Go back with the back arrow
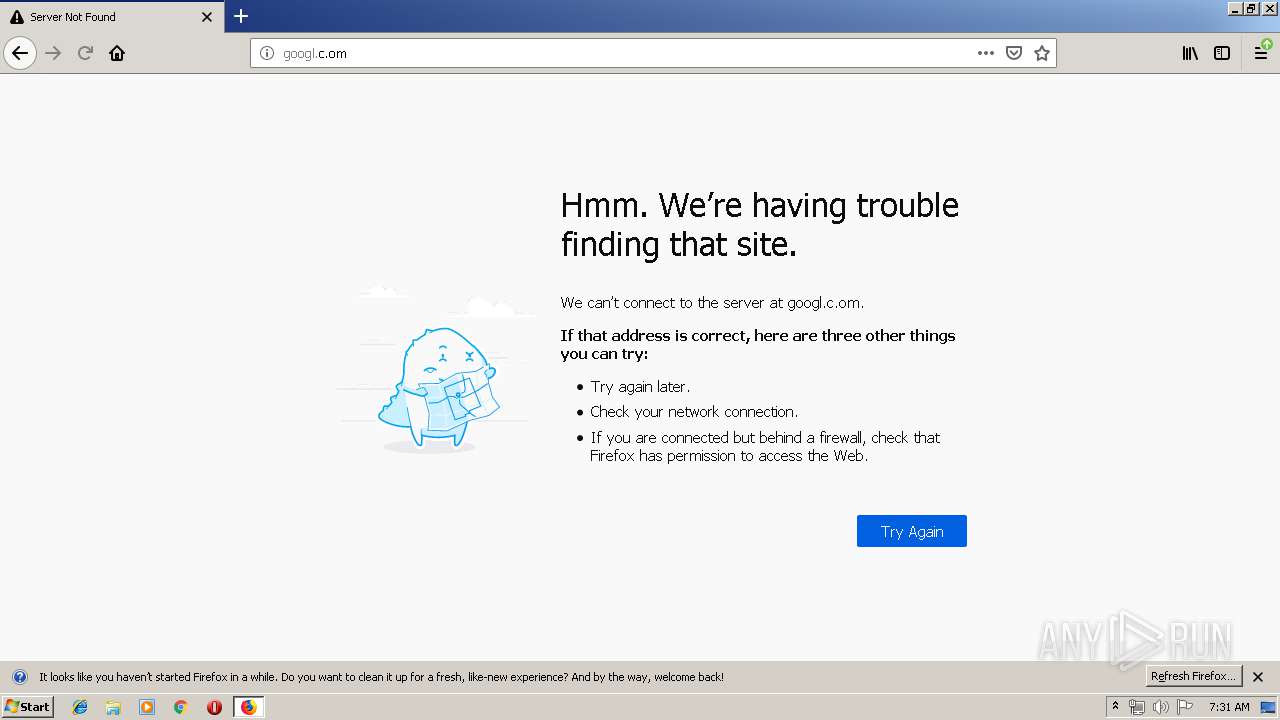 coord(20,53)
